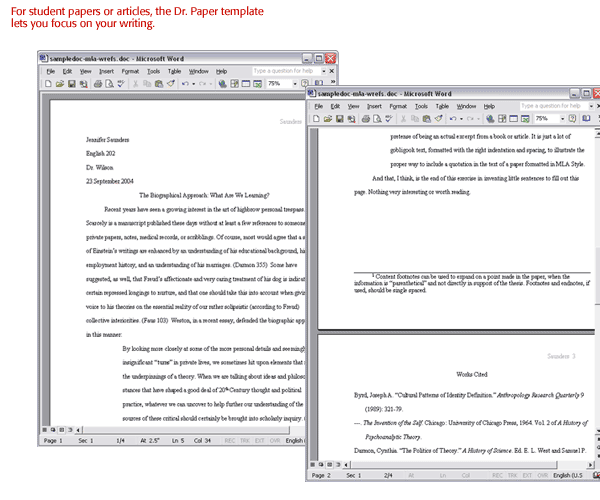Image resolution: width=600 pixels, height=500 pixels.
Task: Click the Save icon in the back Word window
Action: 71,85
